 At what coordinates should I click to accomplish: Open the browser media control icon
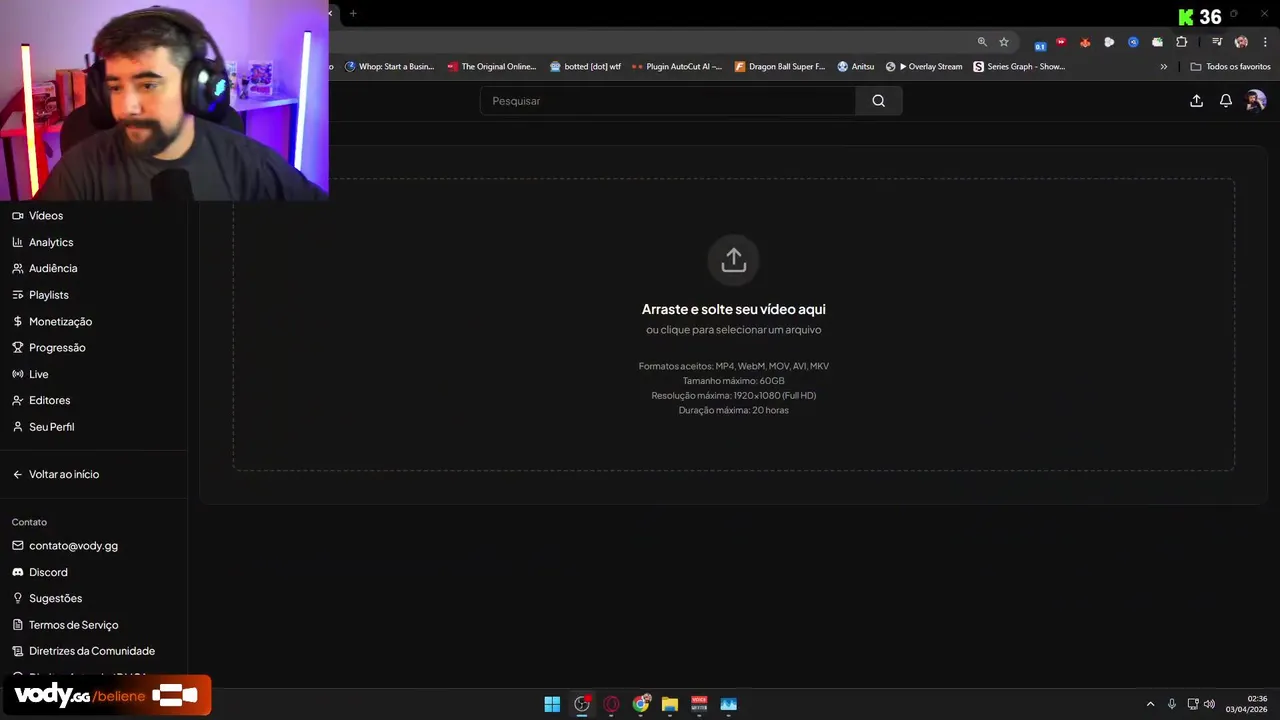pyautogui.click(x=1217, y=42)
